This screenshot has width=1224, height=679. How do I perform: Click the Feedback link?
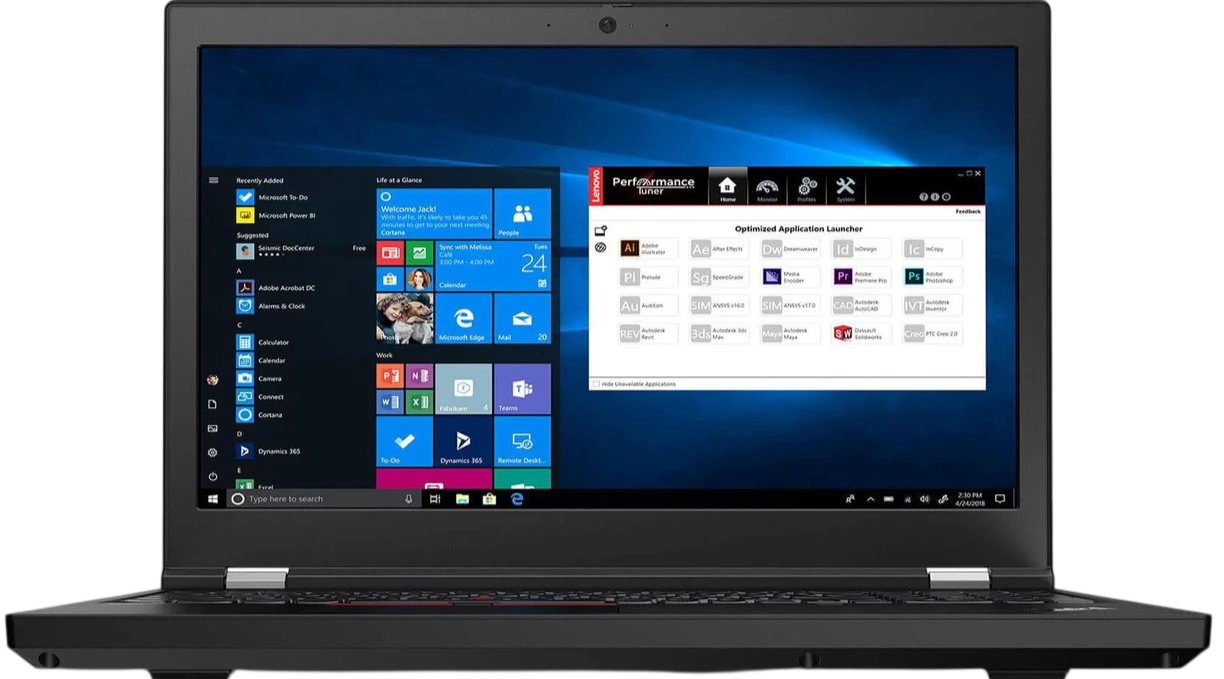[x=968, y=211]
